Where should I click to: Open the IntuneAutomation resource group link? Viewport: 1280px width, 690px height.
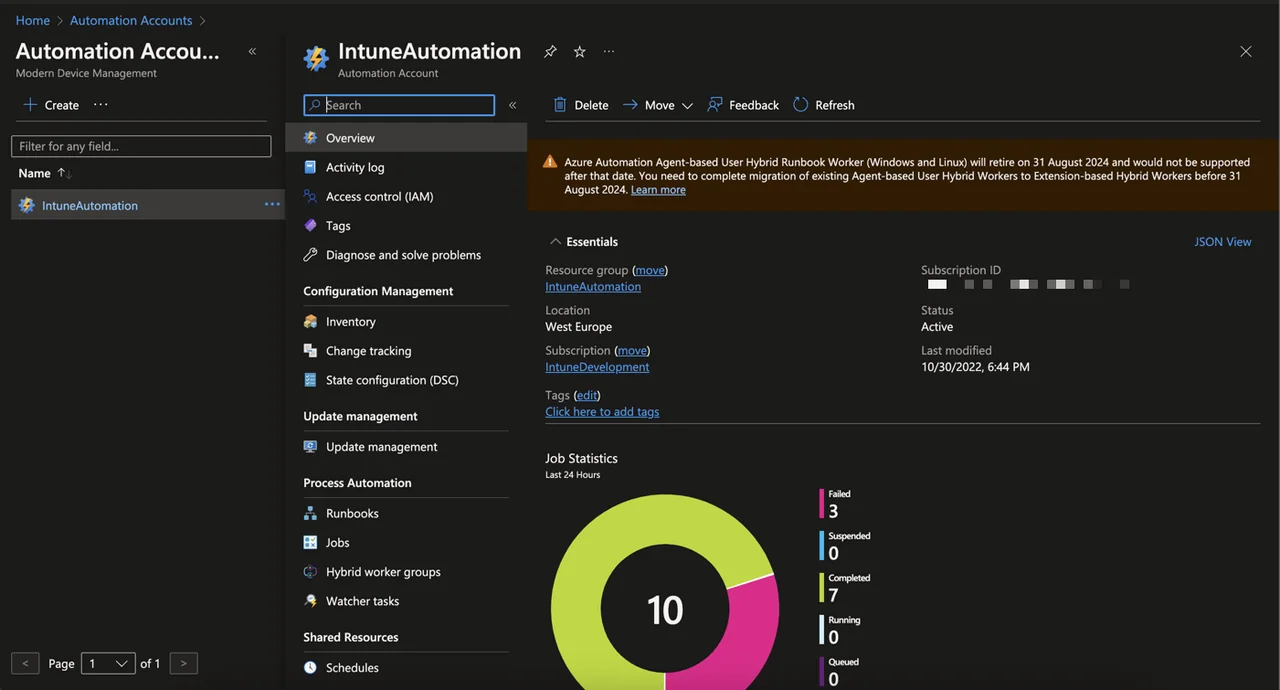pyautogui.click(x=593, y=286)
